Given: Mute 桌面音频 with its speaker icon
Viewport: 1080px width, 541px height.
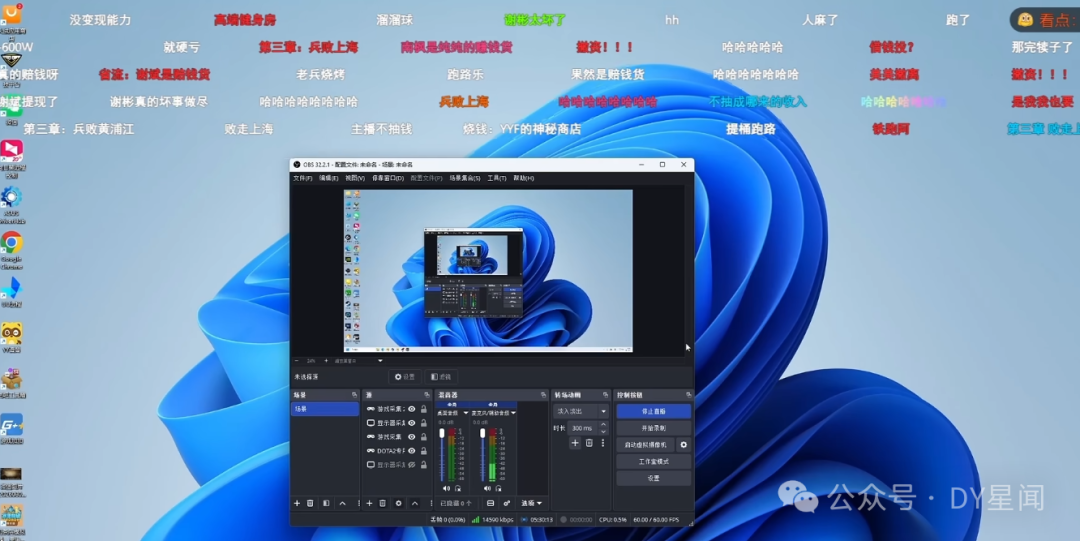Looking at the screenshot, I should click(x=446, y=489).
